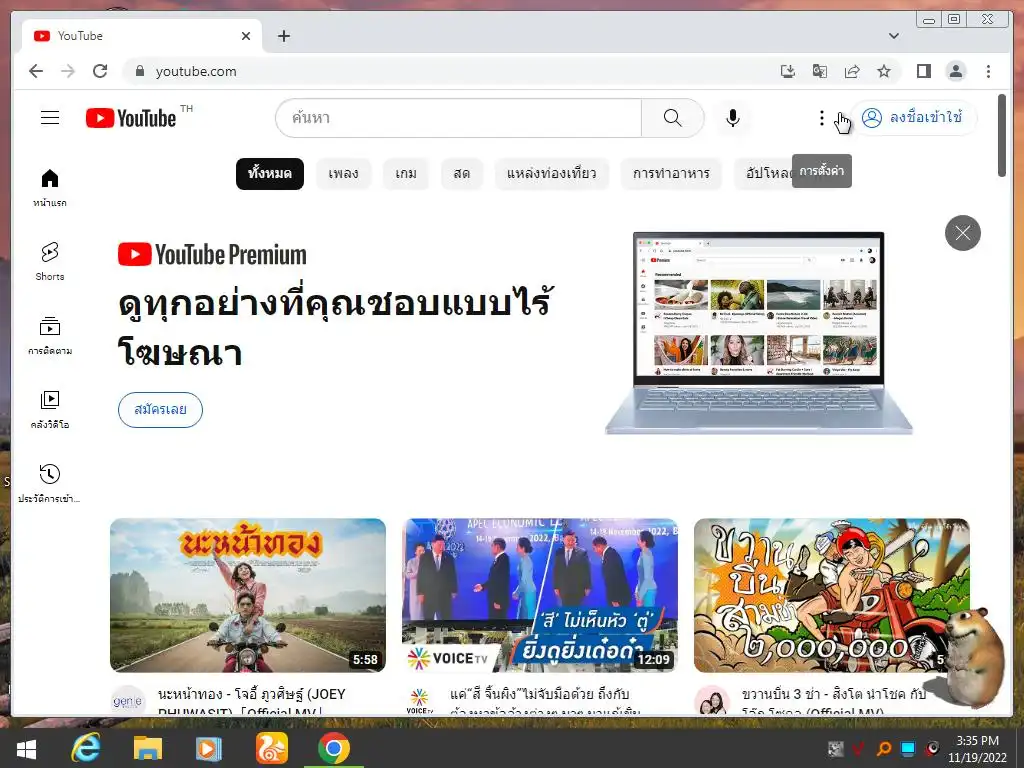Image resolution: width=1024 pixels, height=768 pixels.
Task: Open the Windows Start menu
Action: coord(26,749)
